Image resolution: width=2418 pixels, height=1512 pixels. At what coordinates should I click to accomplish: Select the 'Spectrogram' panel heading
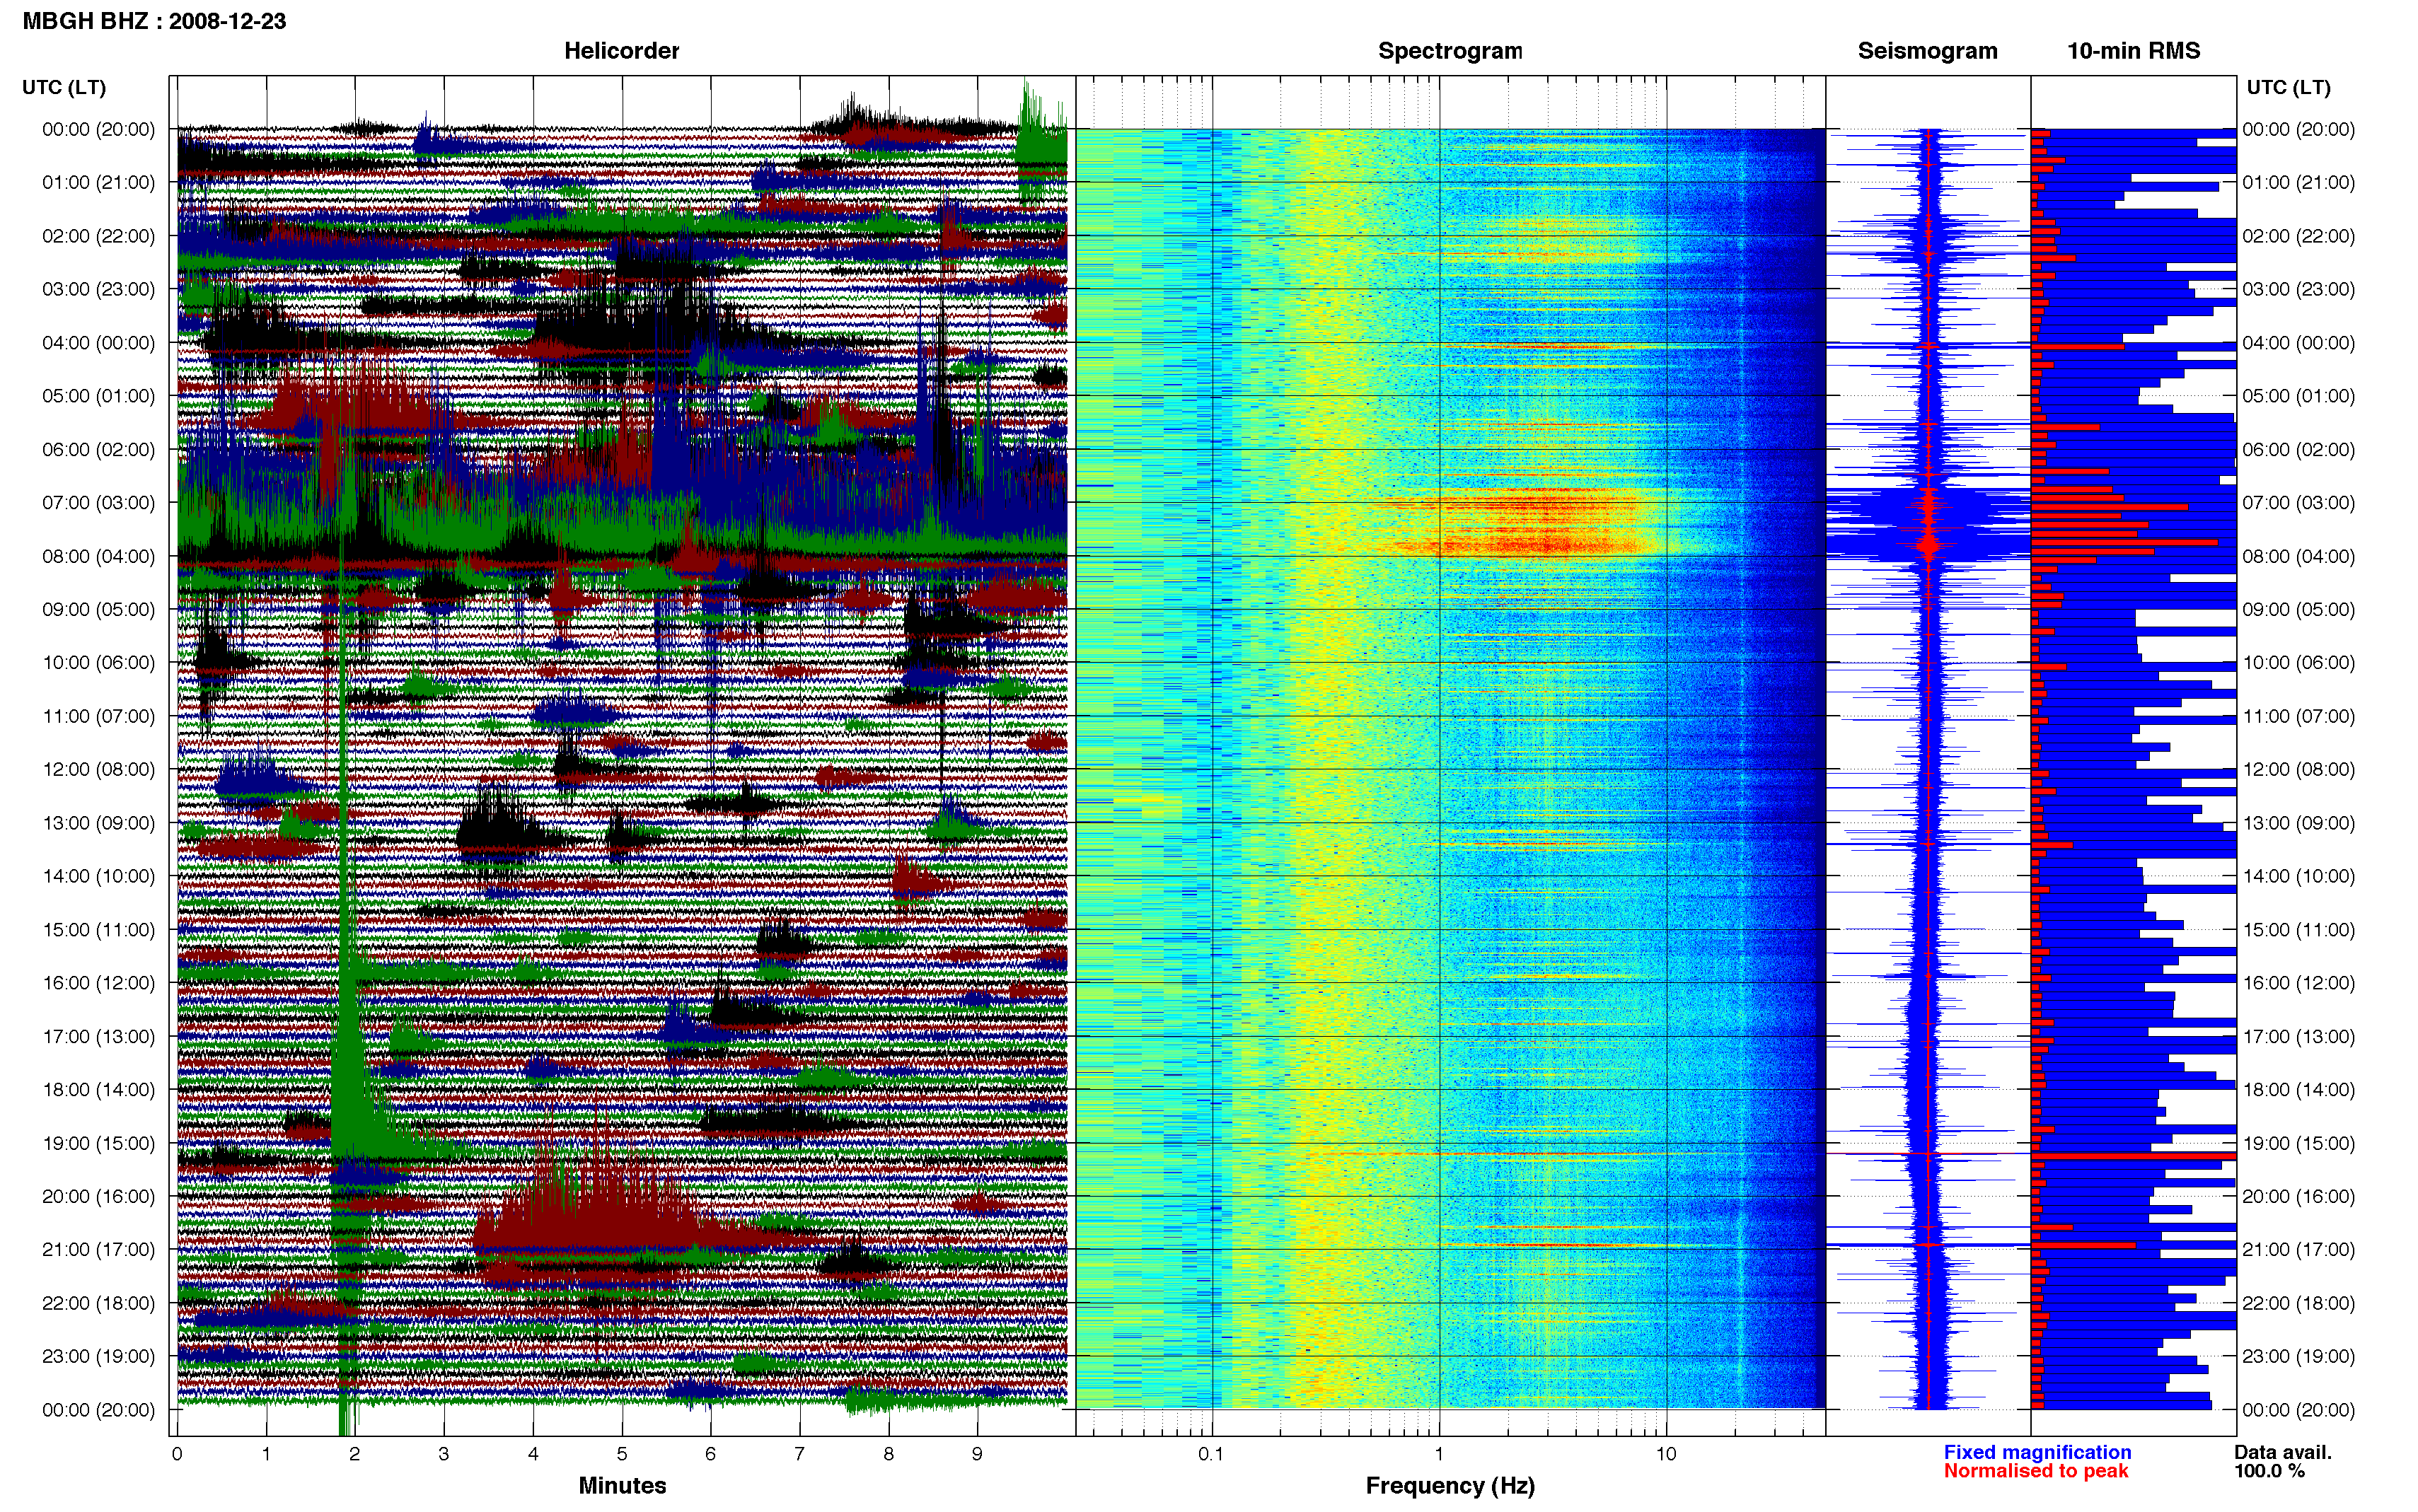pos(1450,51)
